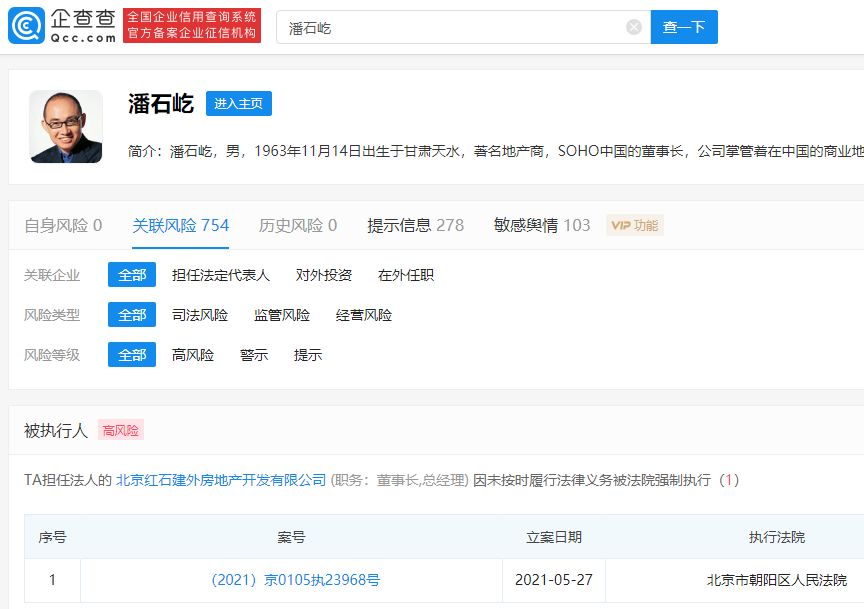Filter risk level by 警示
864x609 pixels.
(x=253, y=355)
